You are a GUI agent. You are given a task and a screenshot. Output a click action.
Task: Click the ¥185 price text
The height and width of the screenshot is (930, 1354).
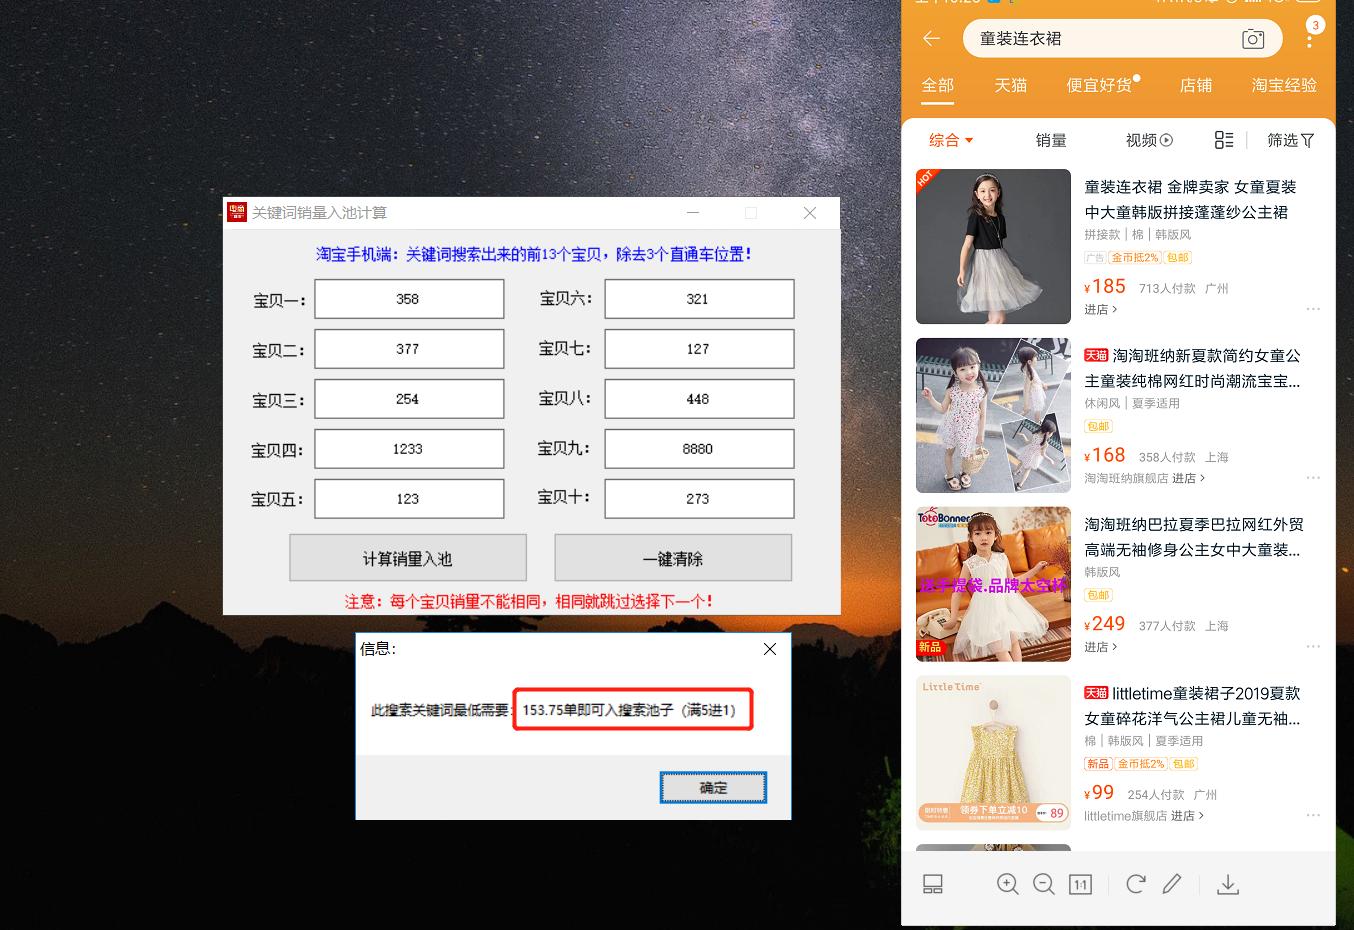(x=1105, y=286)
